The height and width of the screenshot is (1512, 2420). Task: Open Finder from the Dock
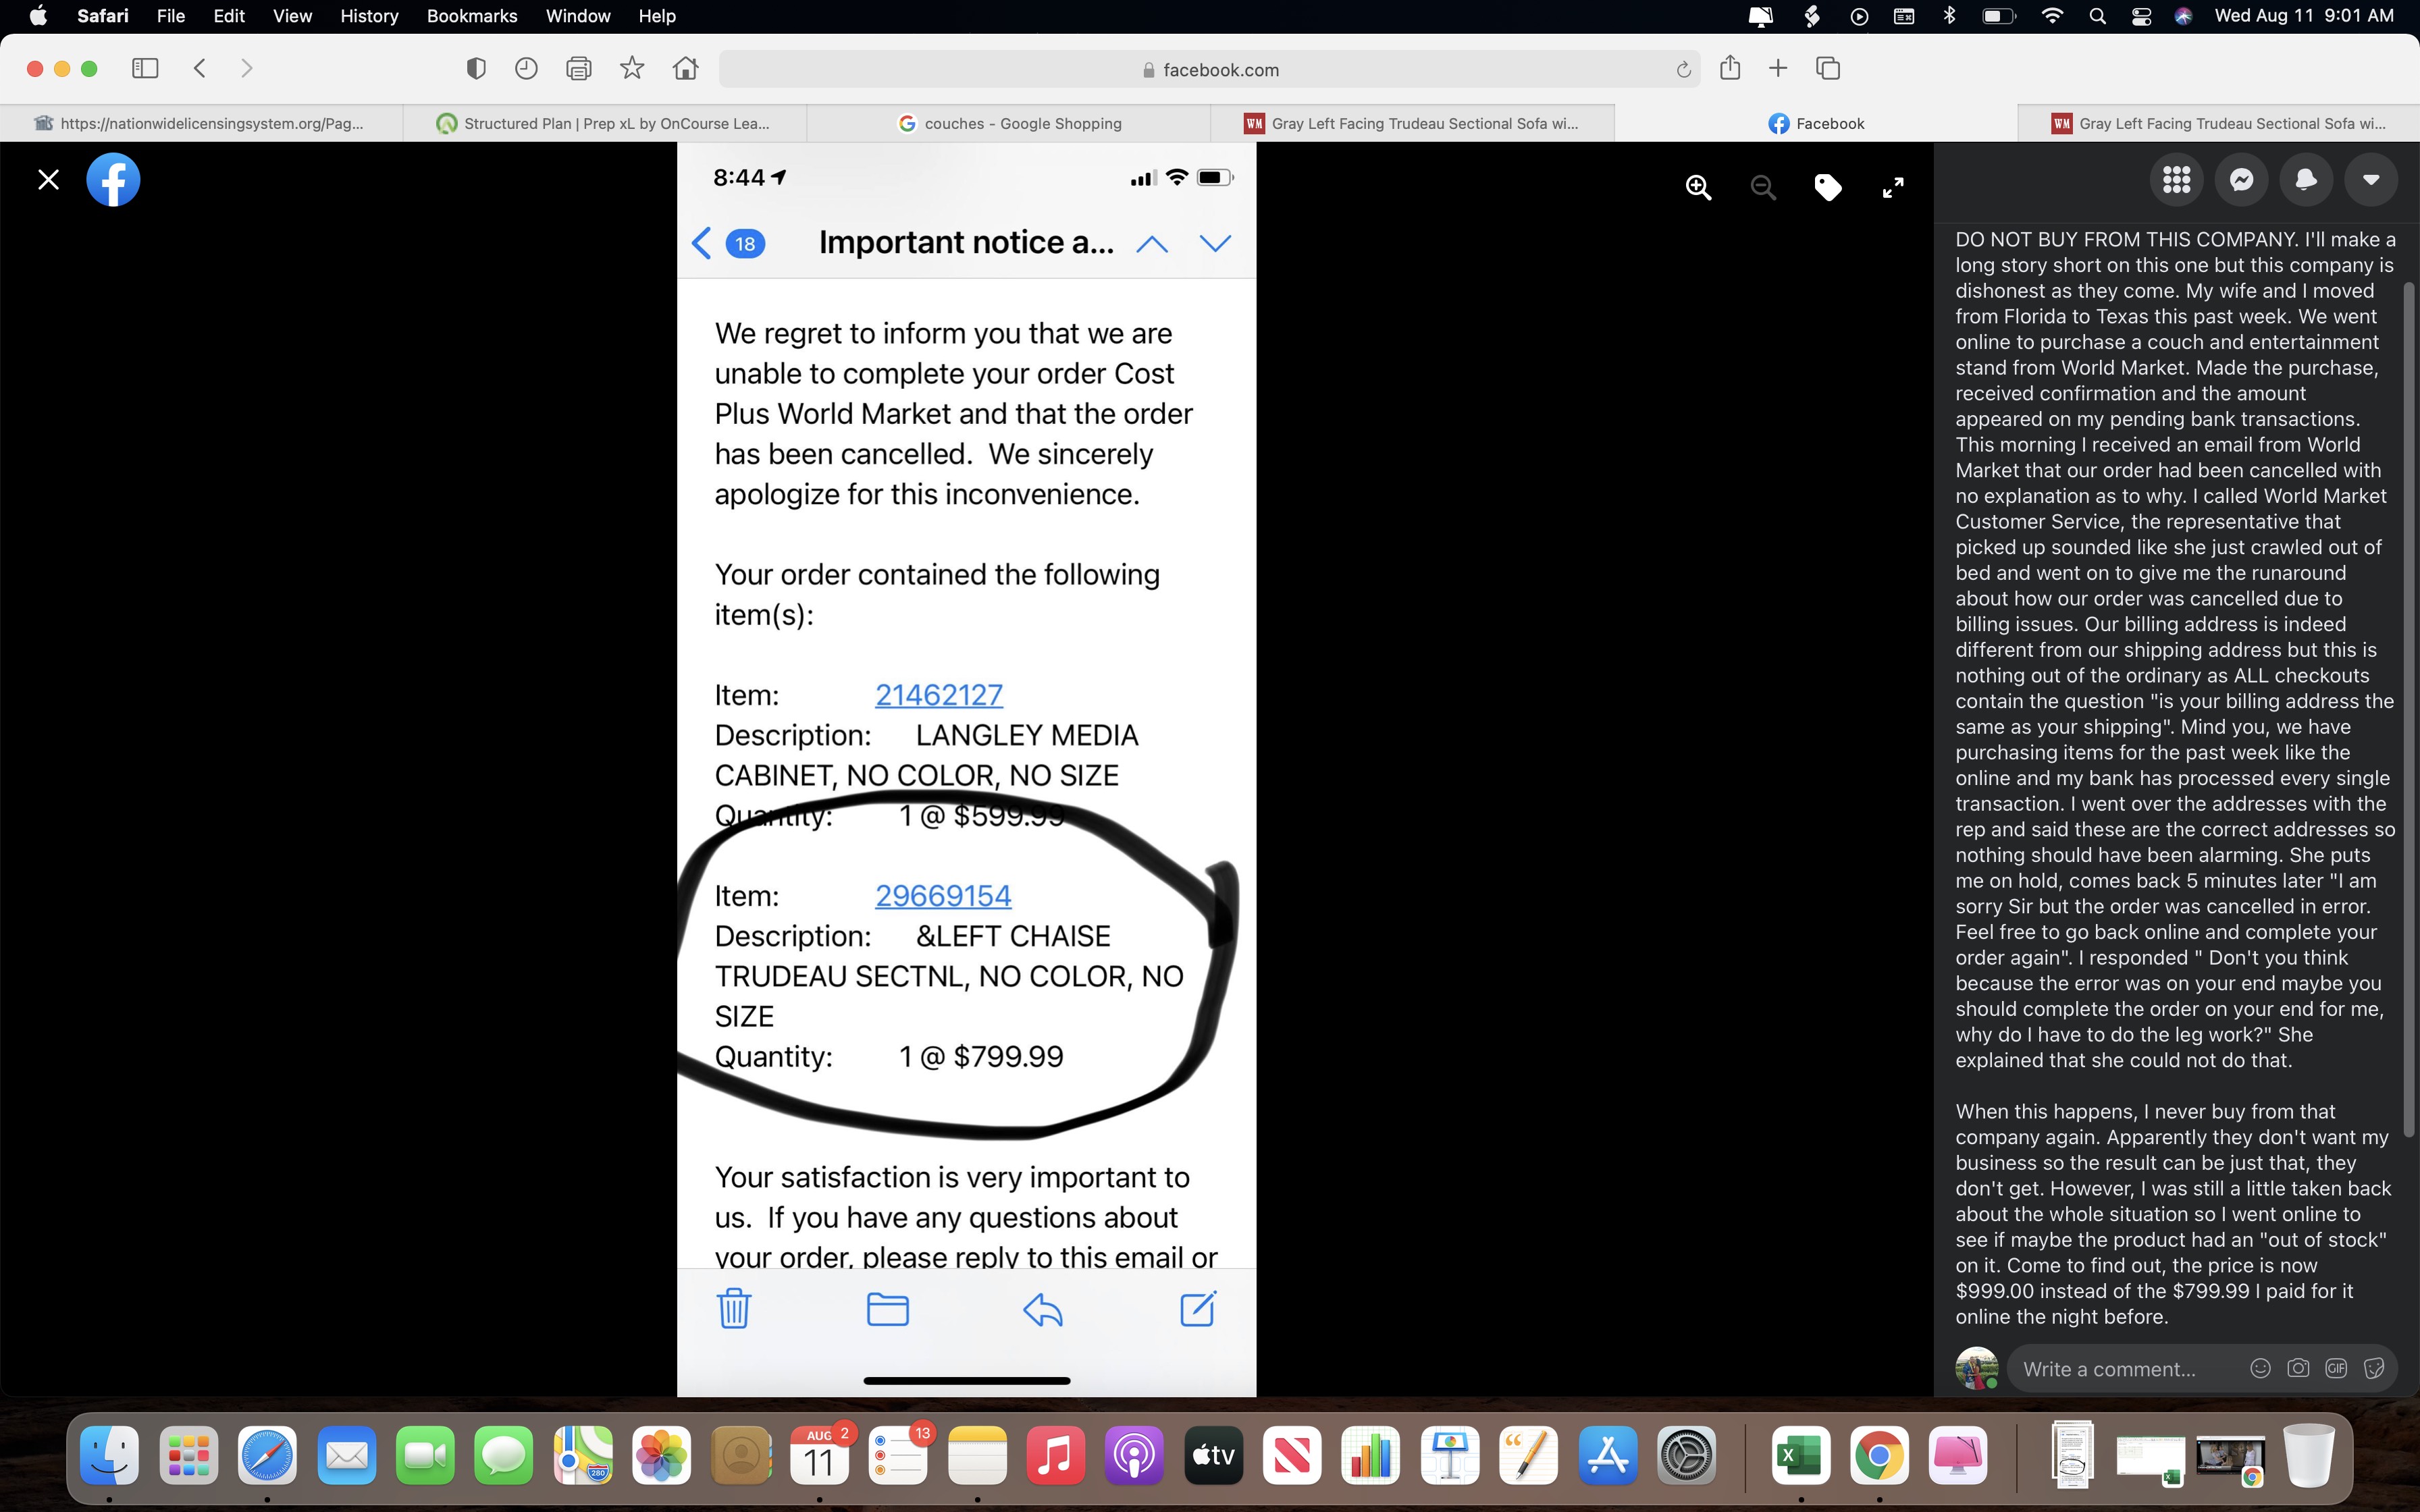tap(109, 1456)
